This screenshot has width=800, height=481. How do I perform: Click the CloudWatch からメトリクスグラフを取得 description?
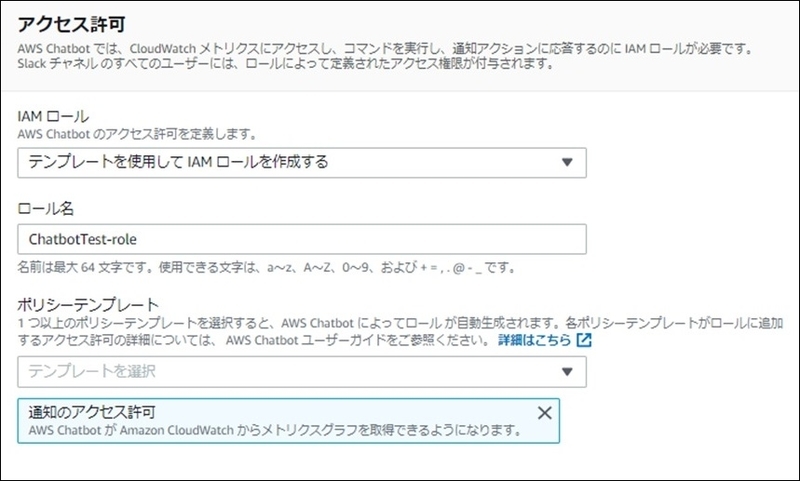(x=275, y=430)
